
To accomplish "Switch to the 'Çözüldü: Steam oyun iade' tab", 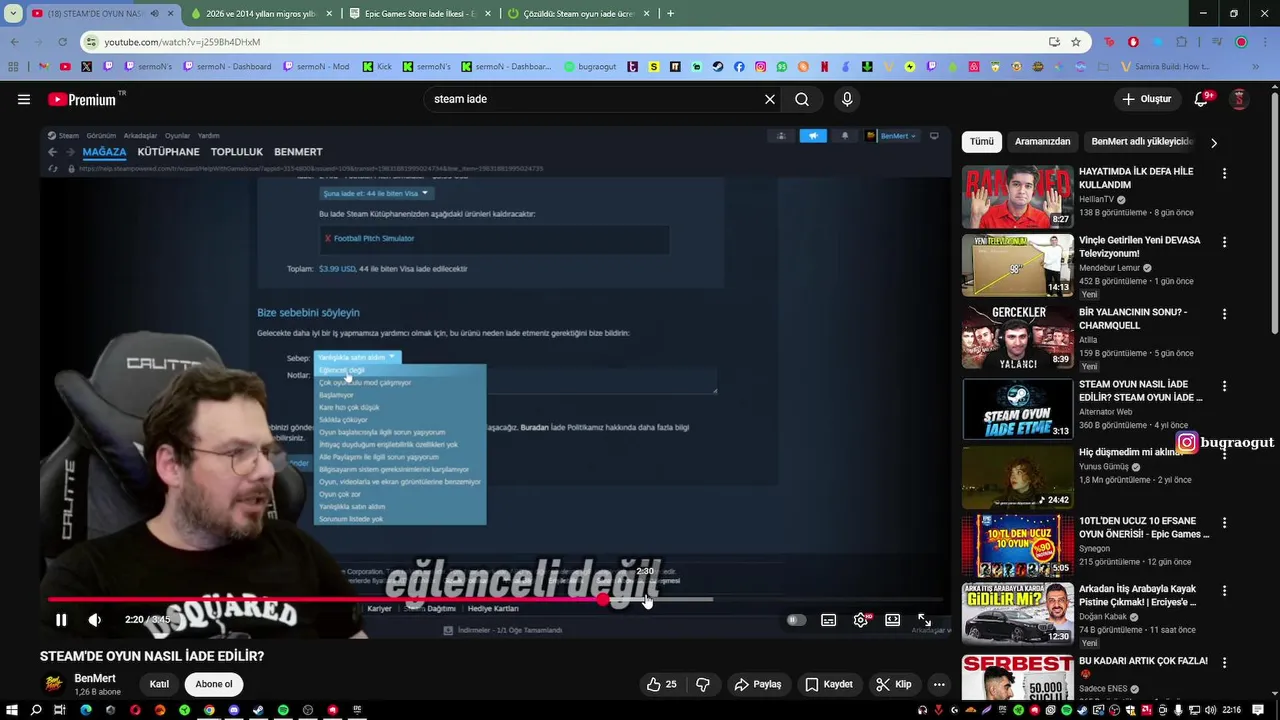I will (579, 14).
